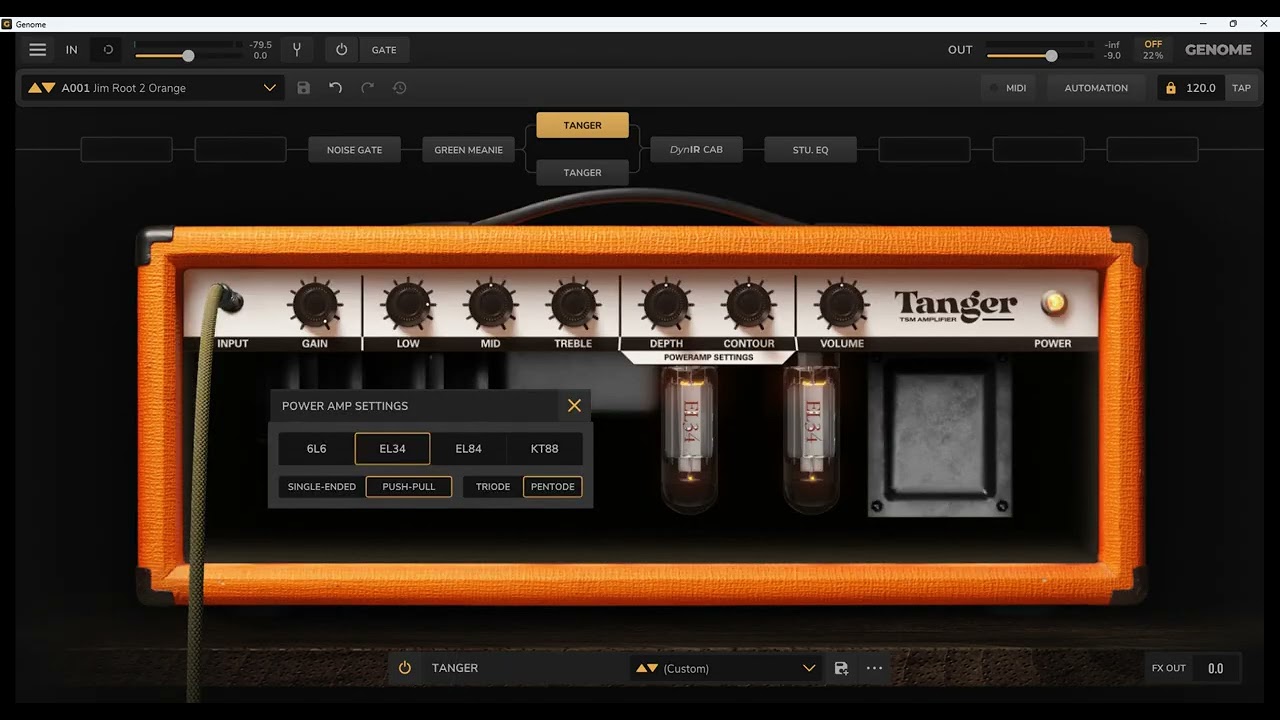The image size is (1280, 720).
Task: Select the EL34 tube type
Action: [x=392, y=449]
